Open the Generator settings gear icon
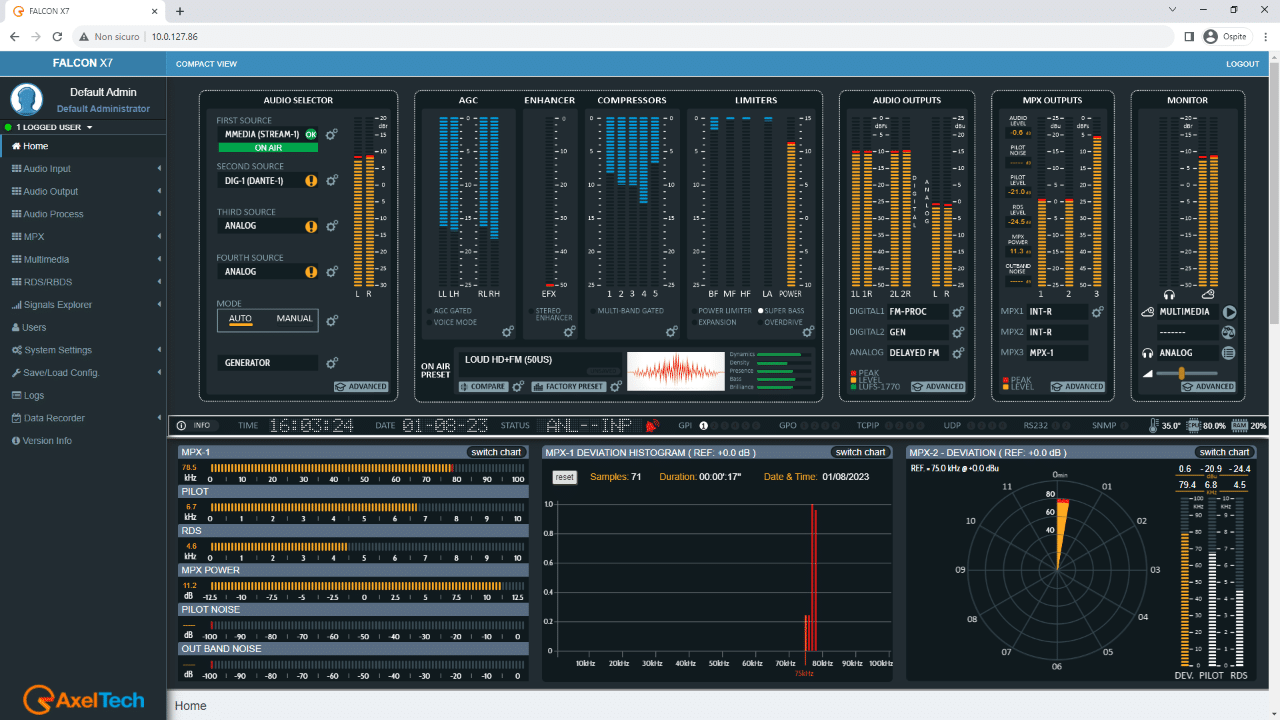 point(332,363)
